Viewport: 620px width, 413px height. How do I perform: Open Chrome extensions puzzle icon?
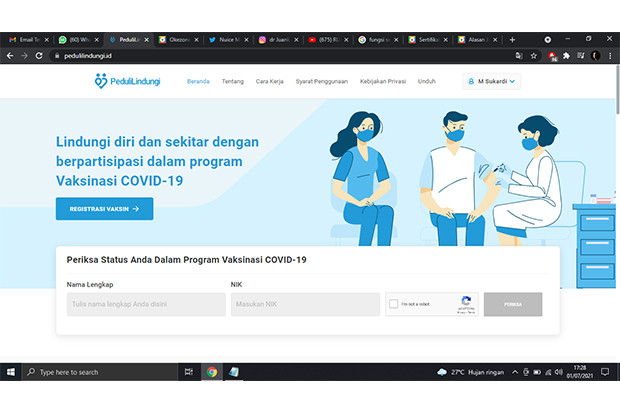[566, 56]
